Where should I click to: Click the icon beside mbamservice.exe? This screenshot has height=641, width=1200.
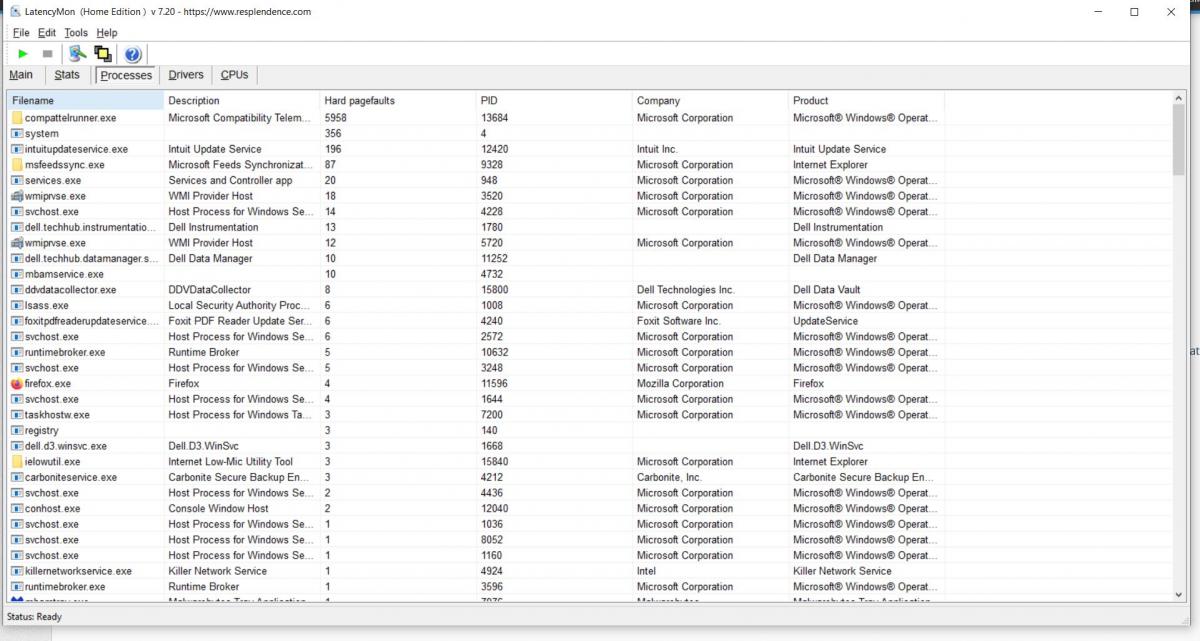(x=17, y=274)
